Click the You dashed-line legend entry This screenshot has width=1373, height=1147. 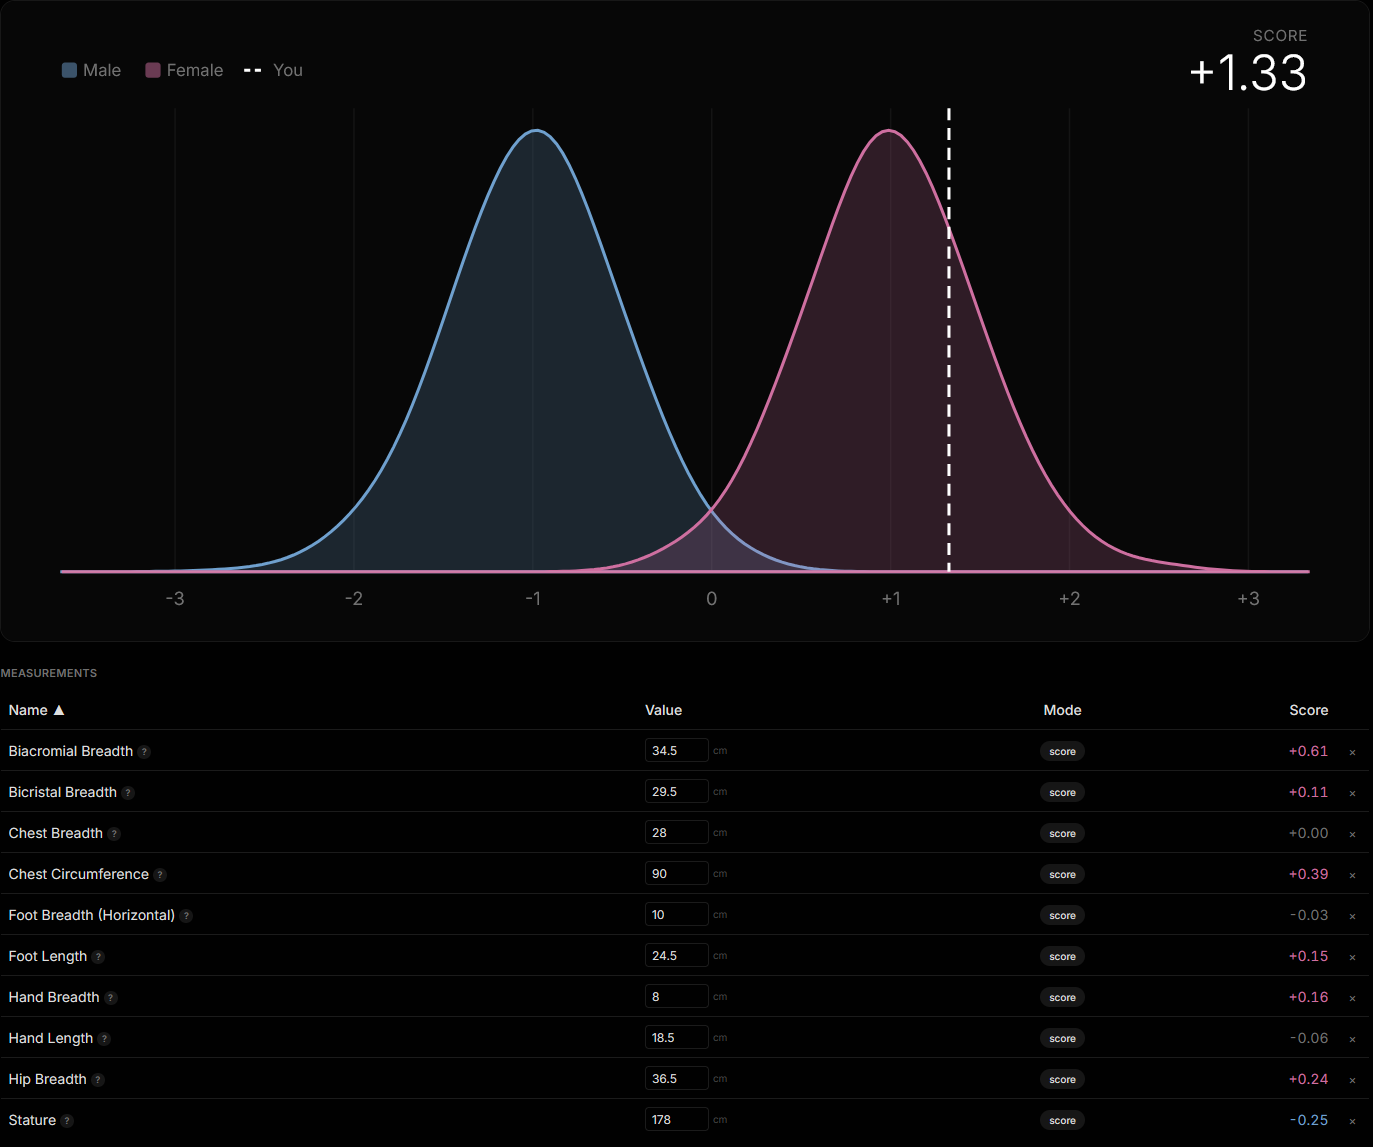pos(273,70)
